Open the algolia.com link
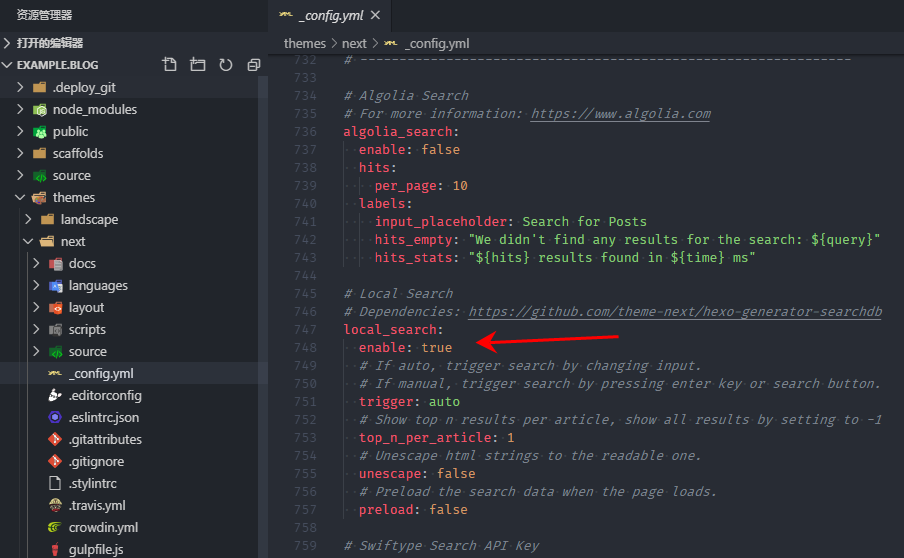The image size is (904, 558). point(620,114)
